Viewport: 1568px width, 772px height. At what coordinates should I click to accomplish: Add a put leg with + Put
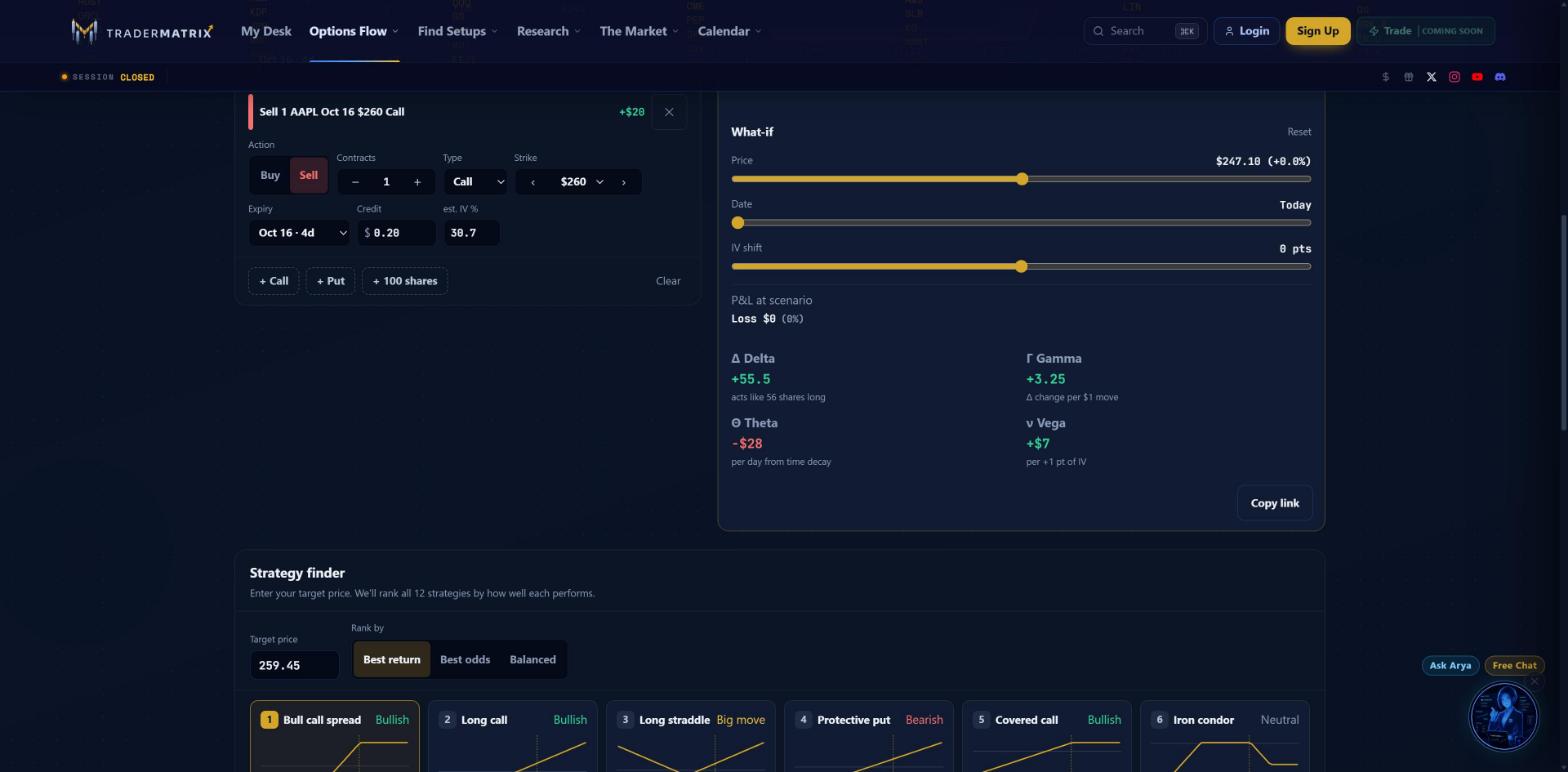(330, 281)
